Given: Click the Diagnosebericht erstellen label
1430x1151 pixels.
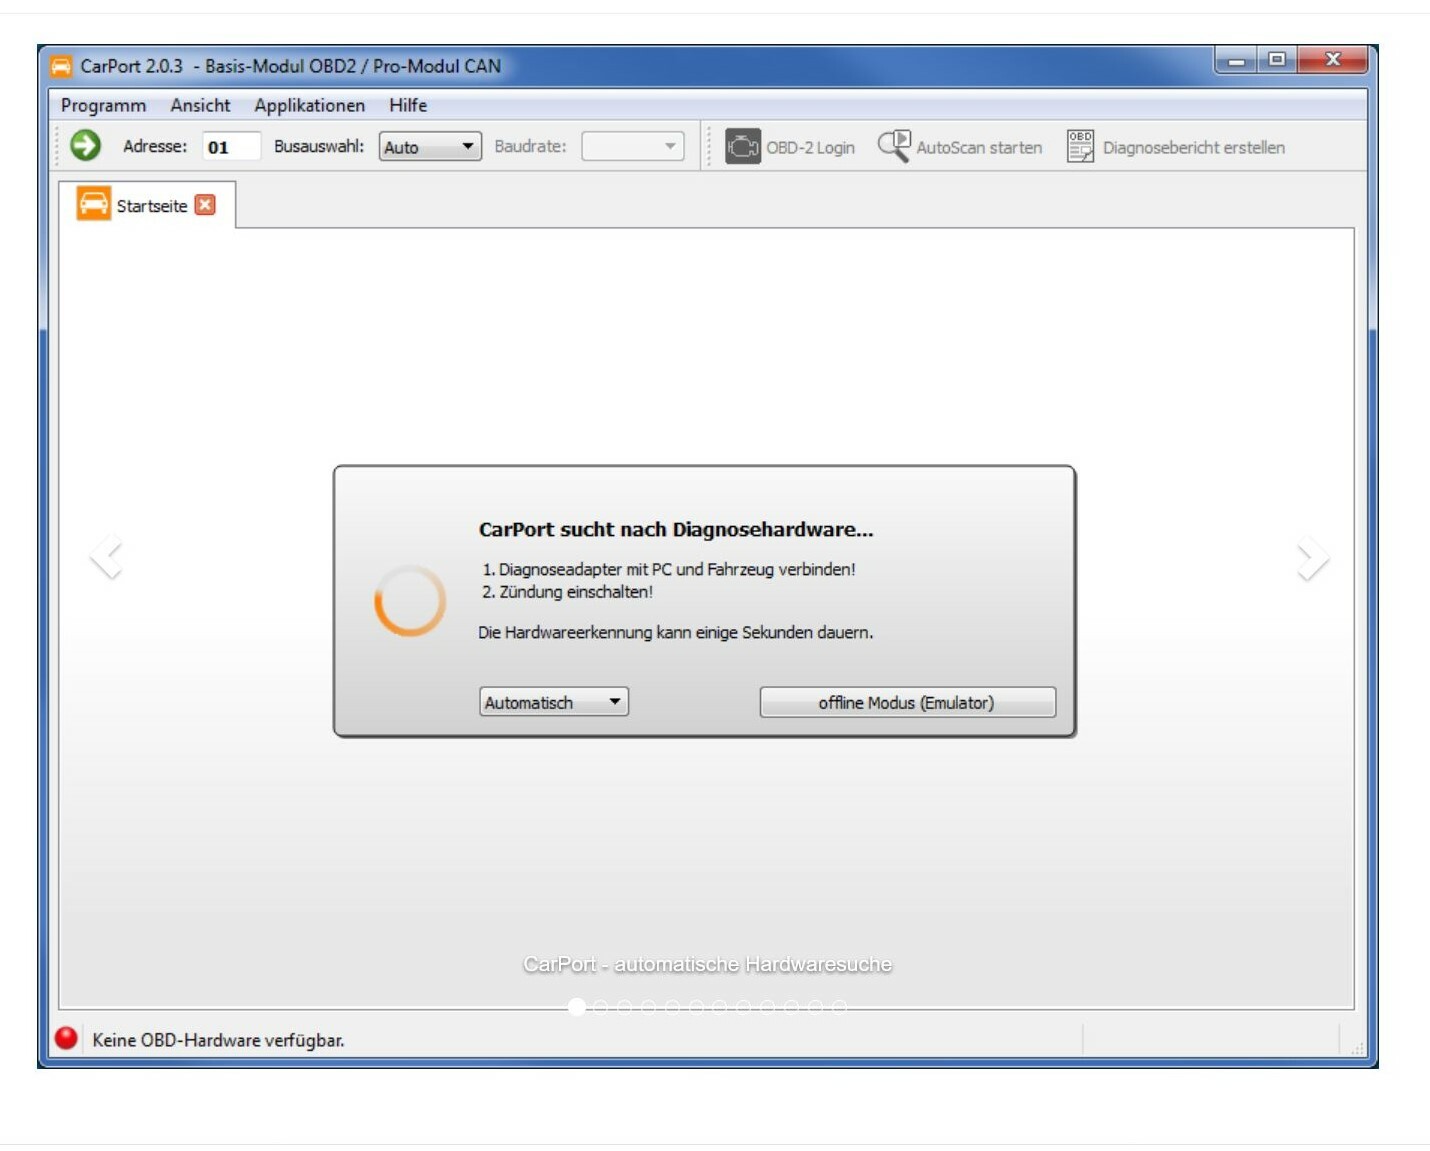Looking at the screenshot, I should 1193,147.
